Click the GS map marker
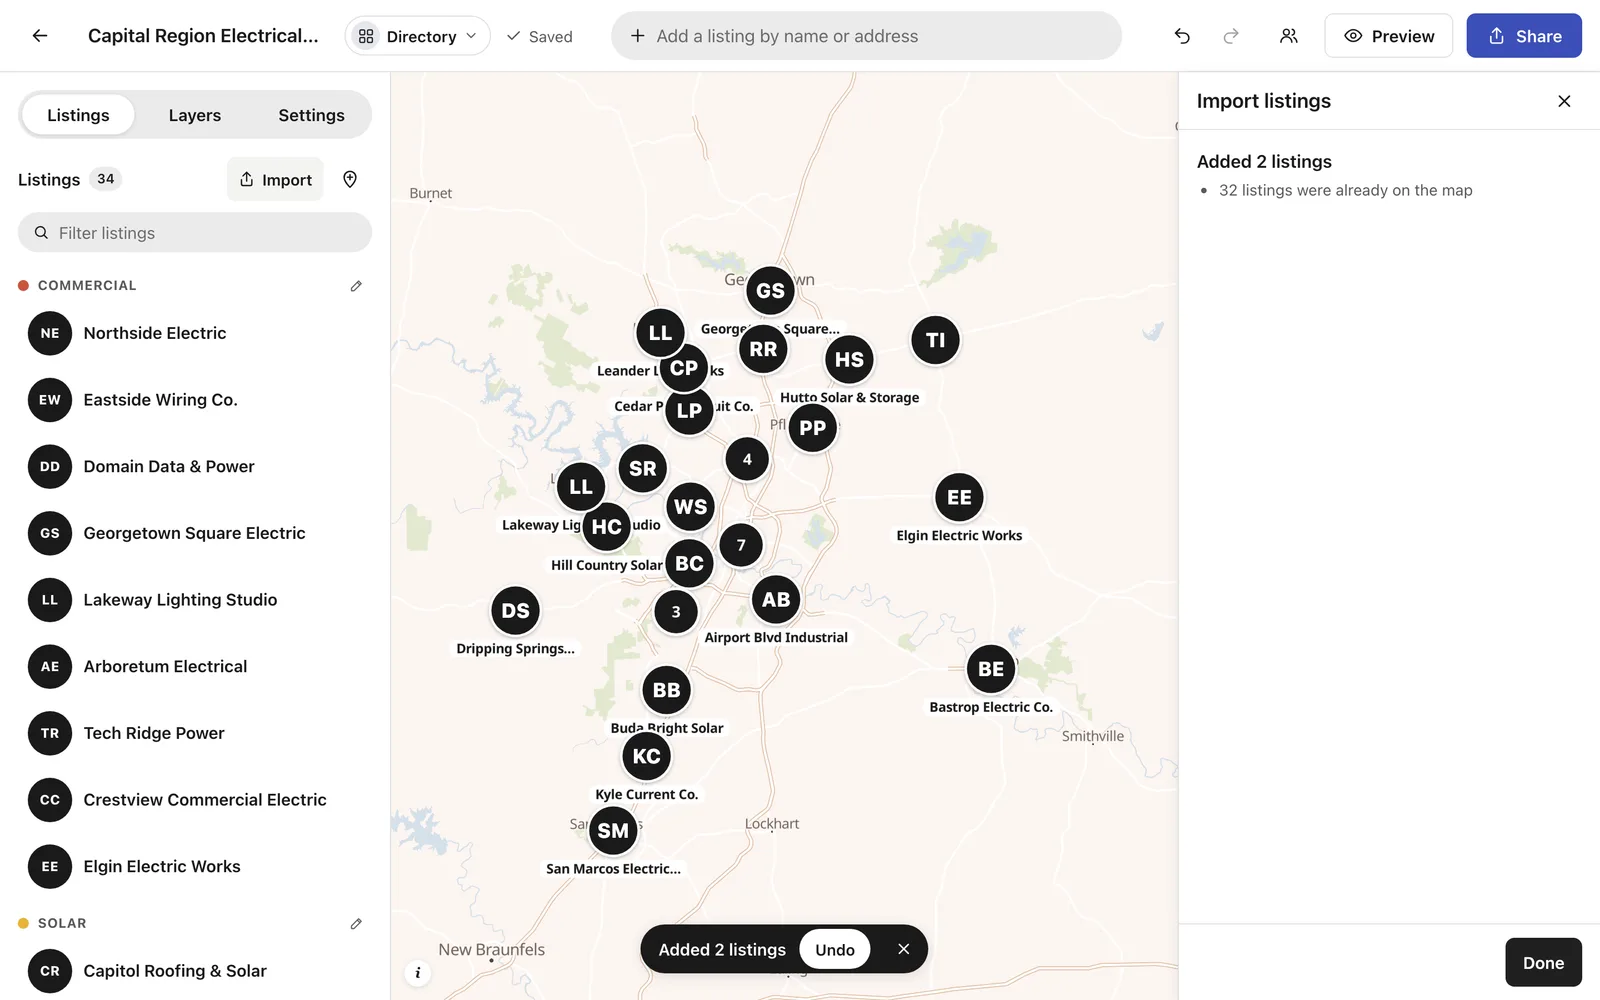 pyautogui.click(x=770, y=291)
